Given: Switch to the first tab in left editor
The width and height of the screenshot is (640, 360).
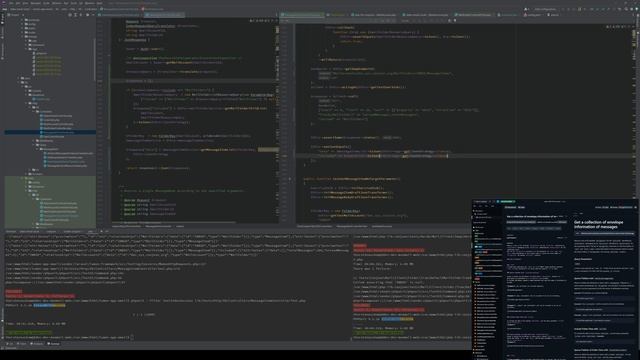Looking at the screenshot, I should [120, 15].
